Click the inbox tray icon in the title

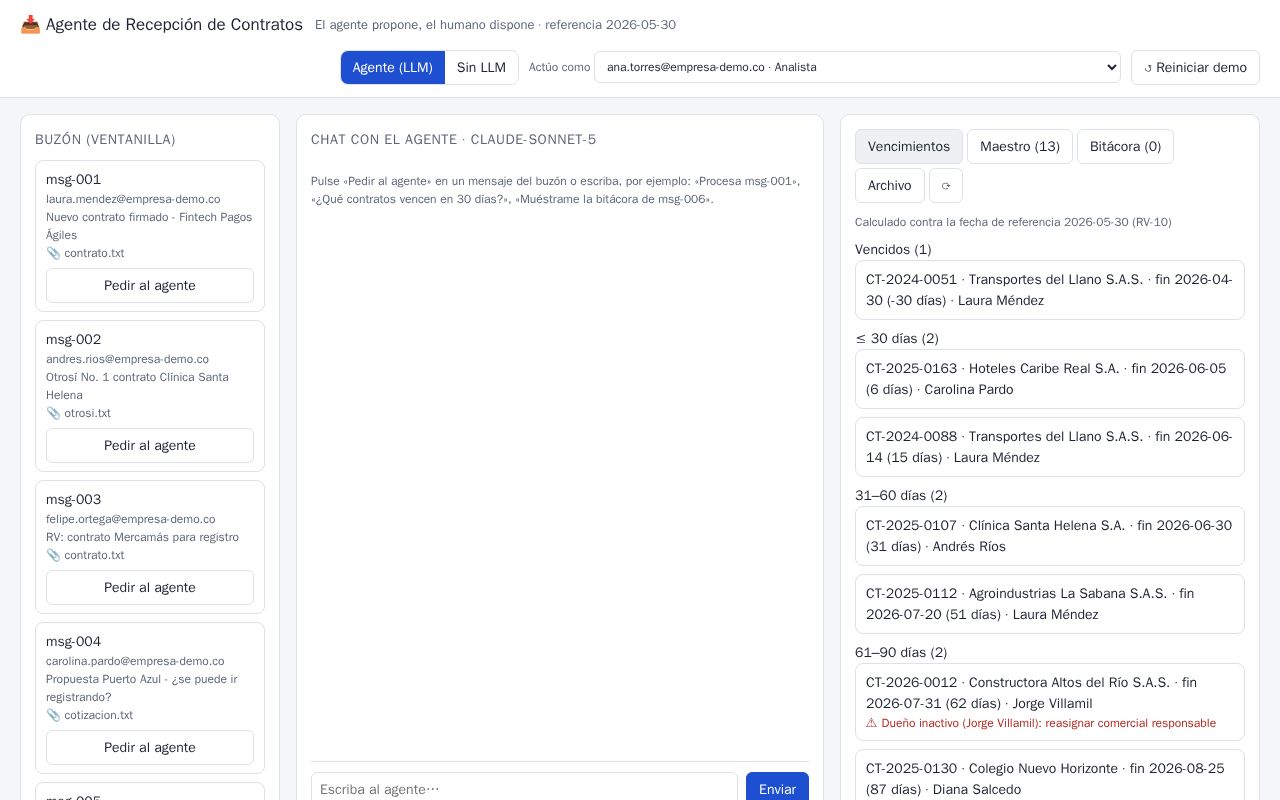(x=31, y=25)
